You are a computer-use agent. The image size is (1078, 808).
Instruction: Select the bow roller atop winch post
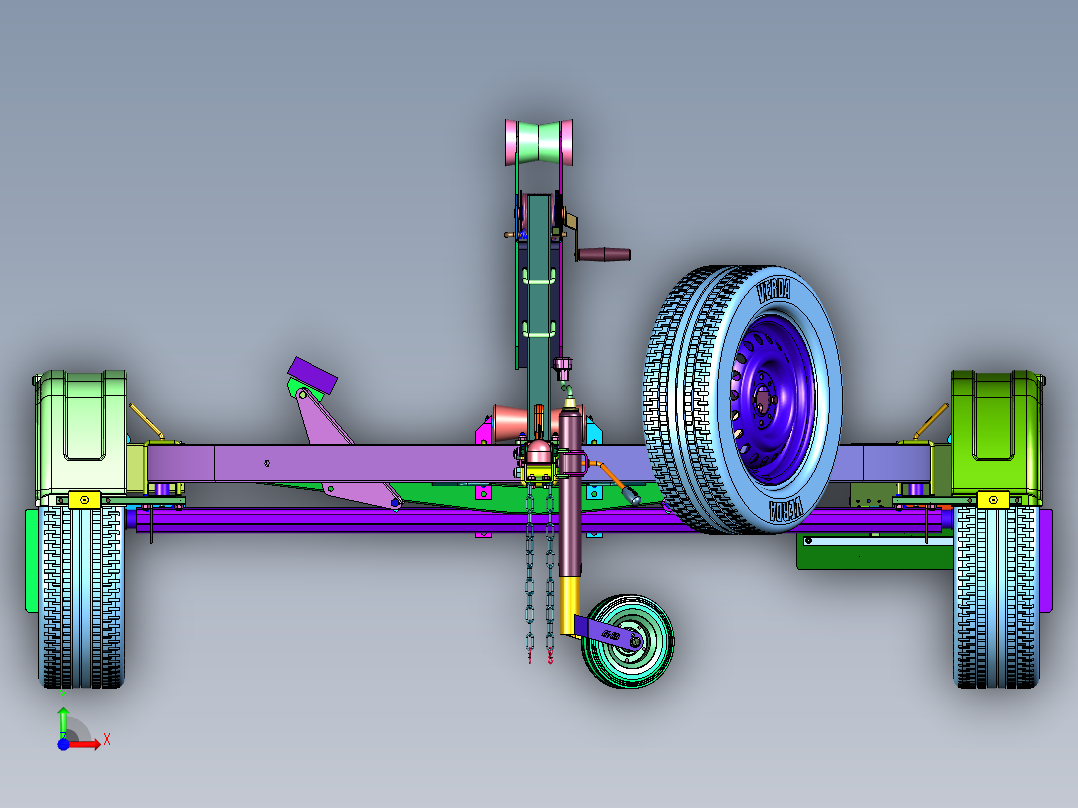[x=539, y=142]
